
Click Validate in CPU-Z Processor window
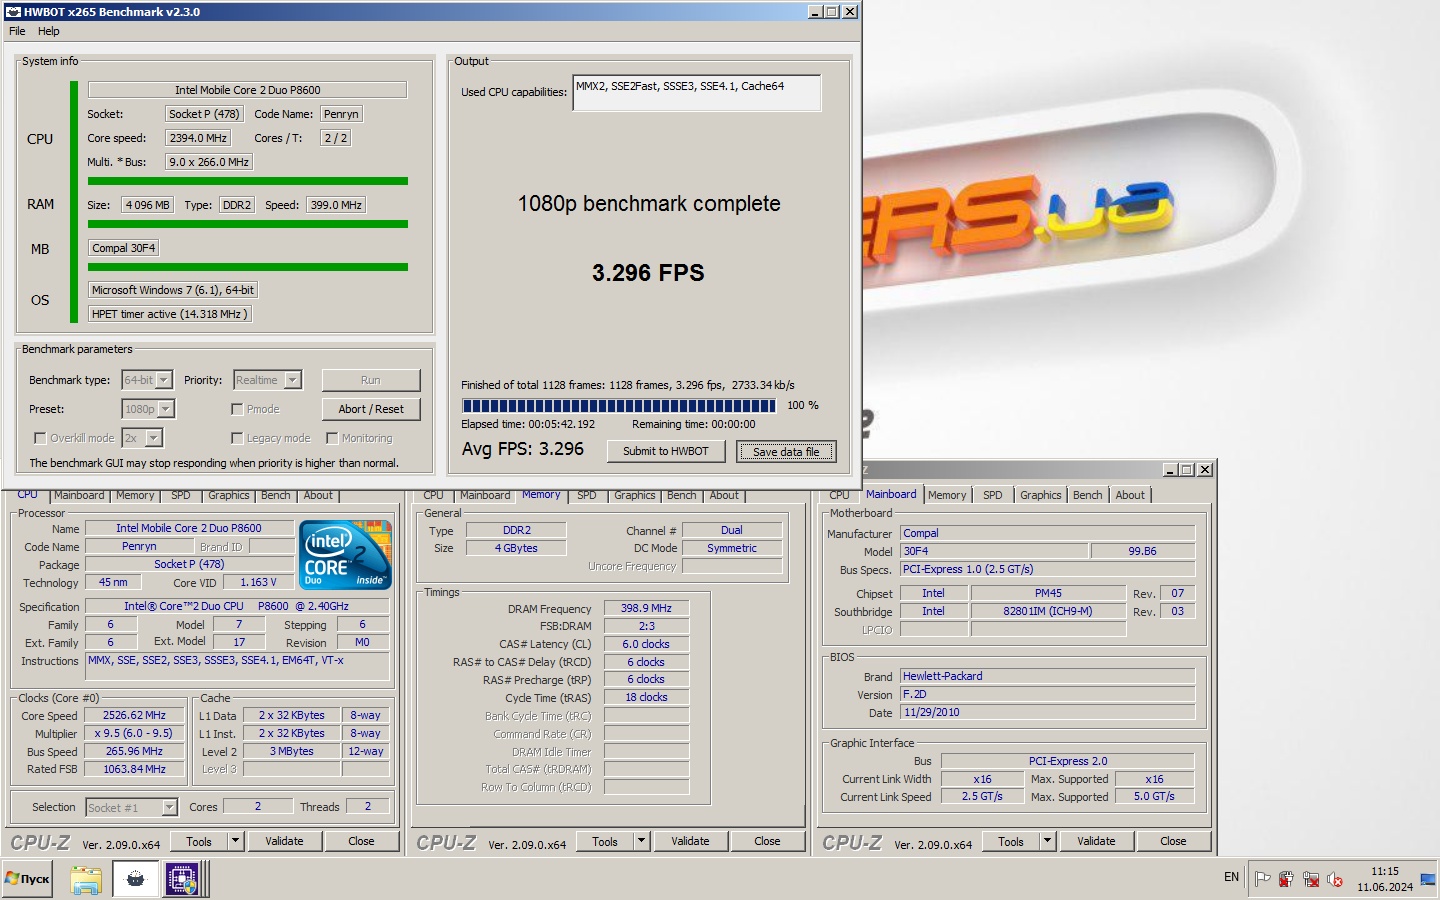284,841
